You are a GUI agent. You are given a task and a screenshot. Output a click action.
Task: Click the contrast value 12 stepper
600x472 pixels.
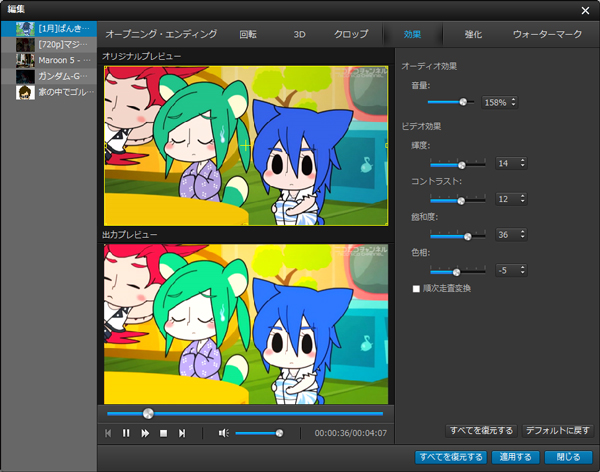[x=523, y=199]
